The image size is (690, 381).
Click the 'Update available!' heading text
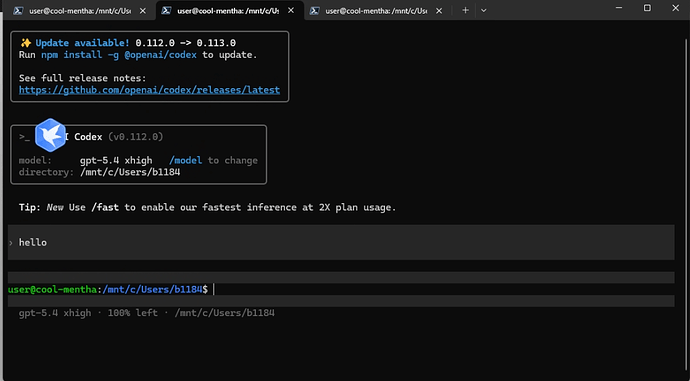[x=82, y=43]
